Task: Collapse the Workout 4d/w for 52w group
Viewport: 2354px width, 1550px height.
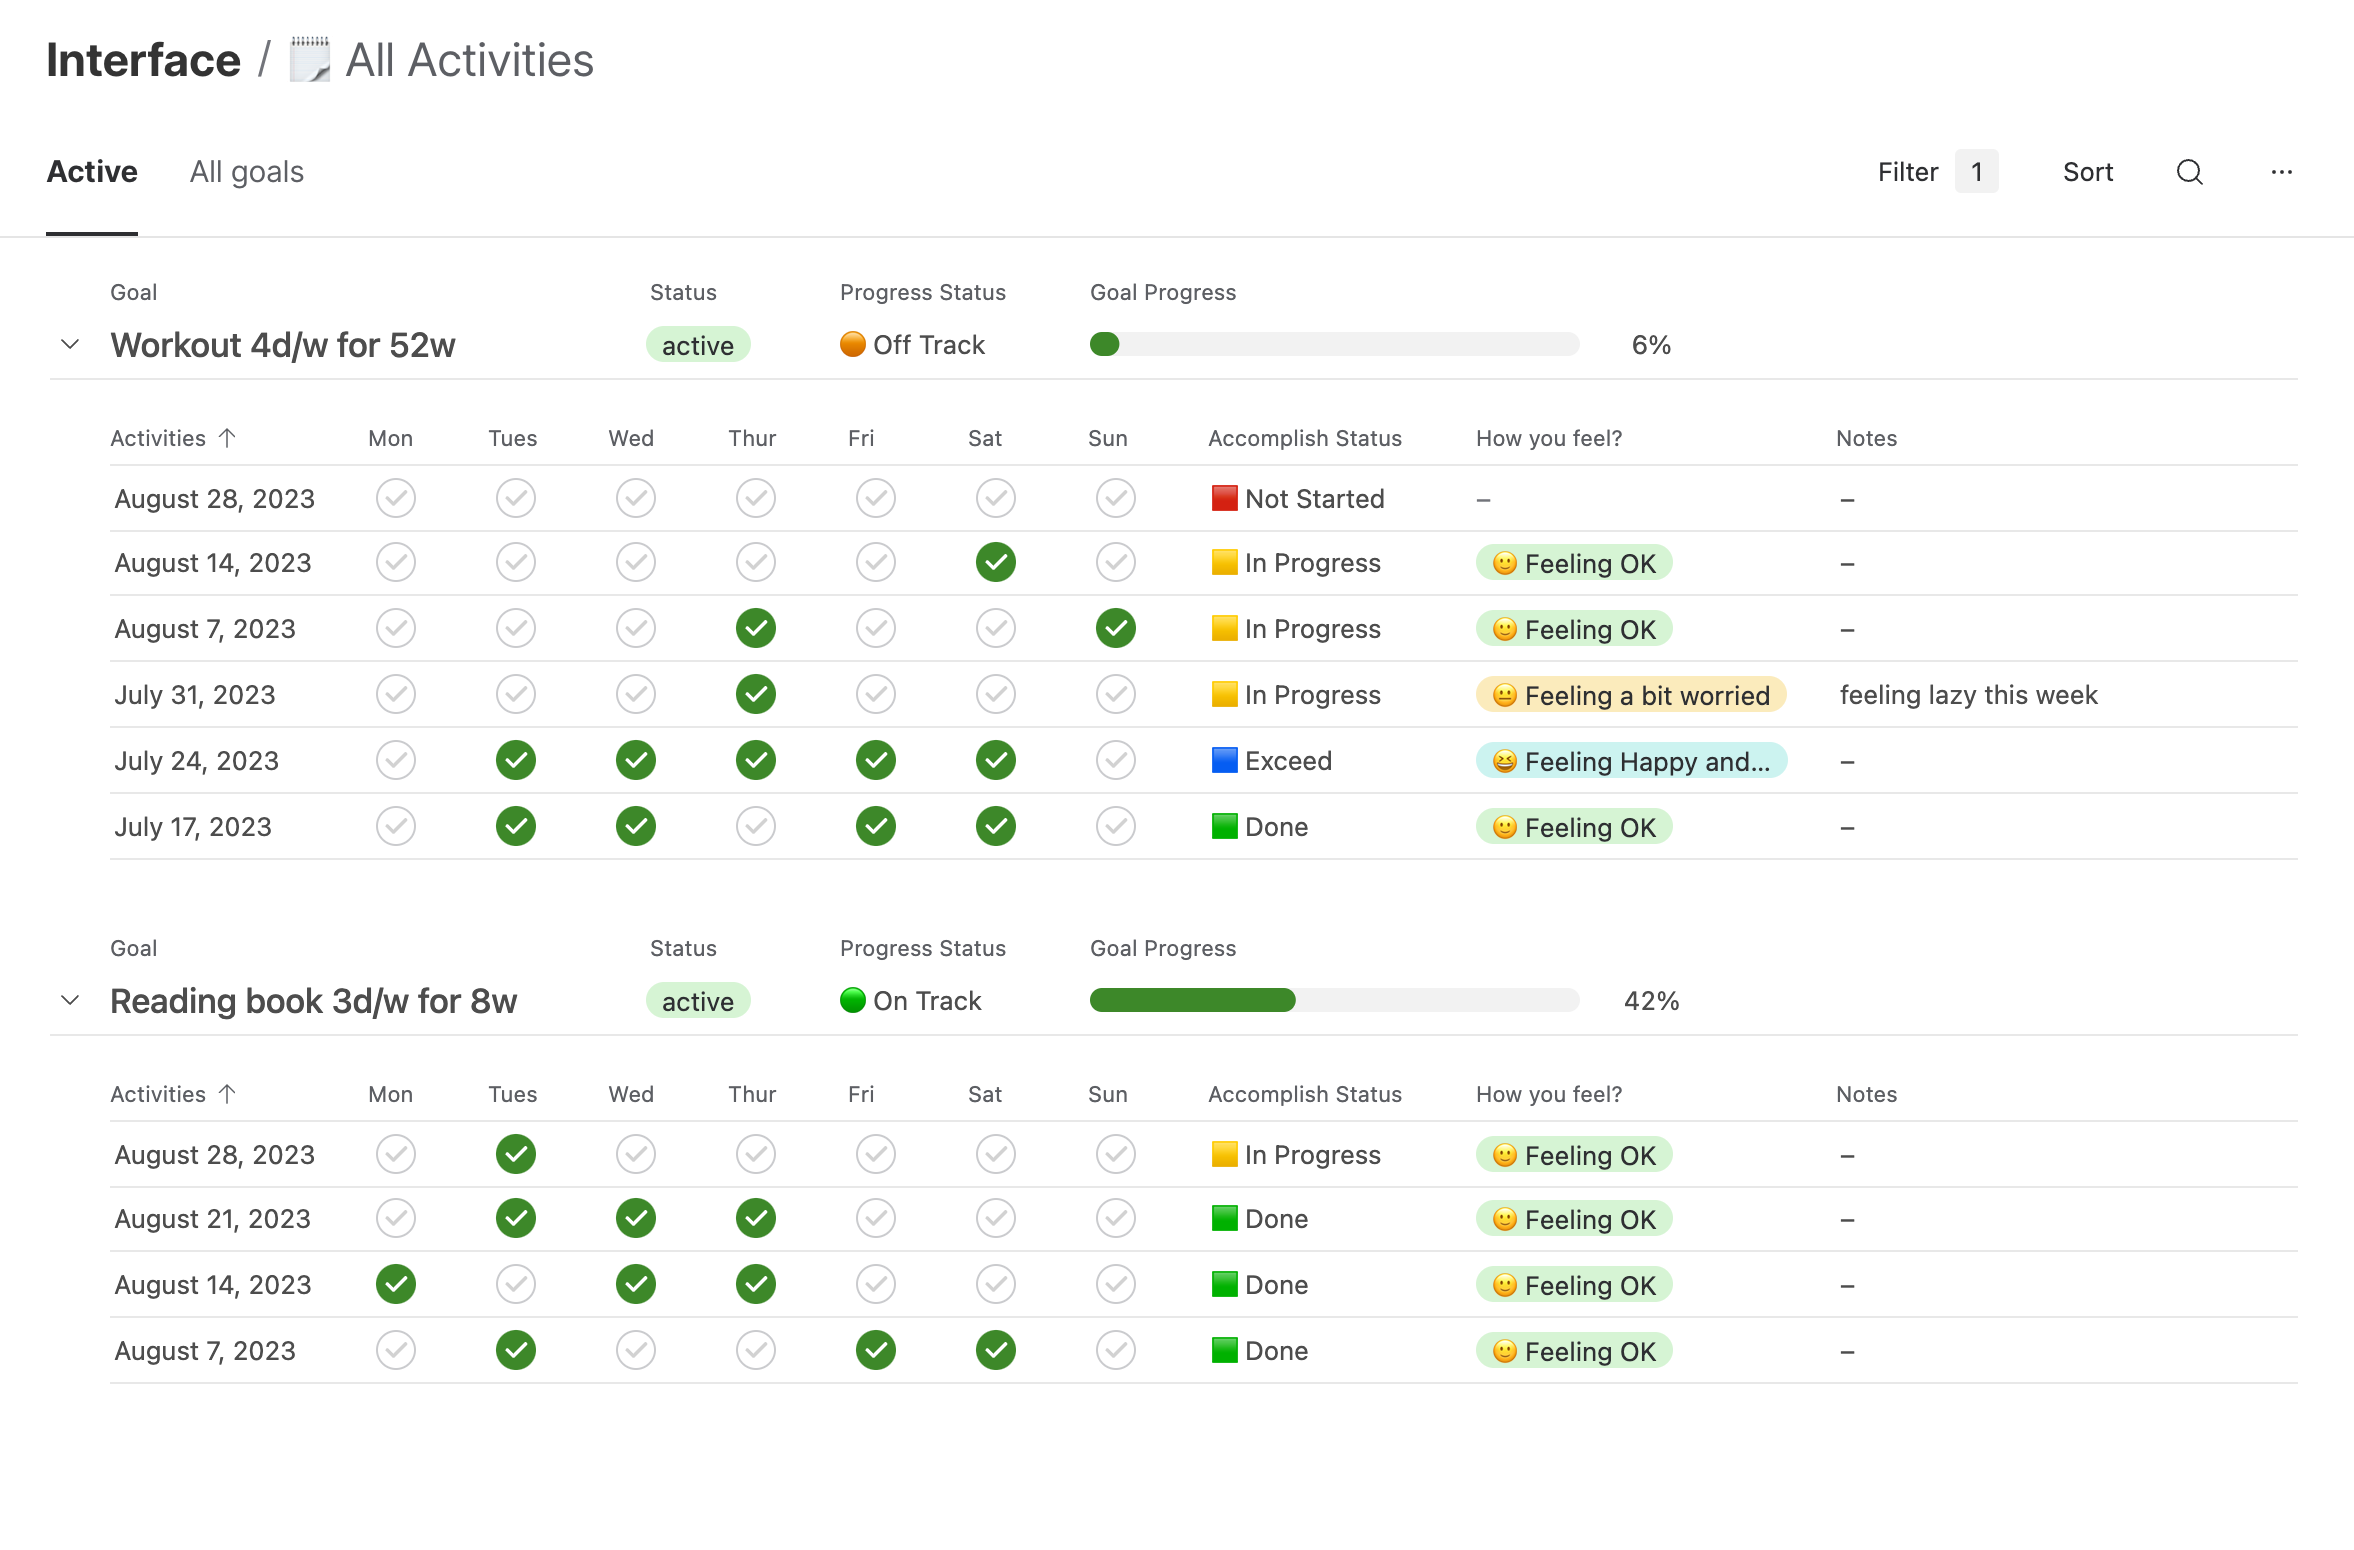Action: click(70, 345)
